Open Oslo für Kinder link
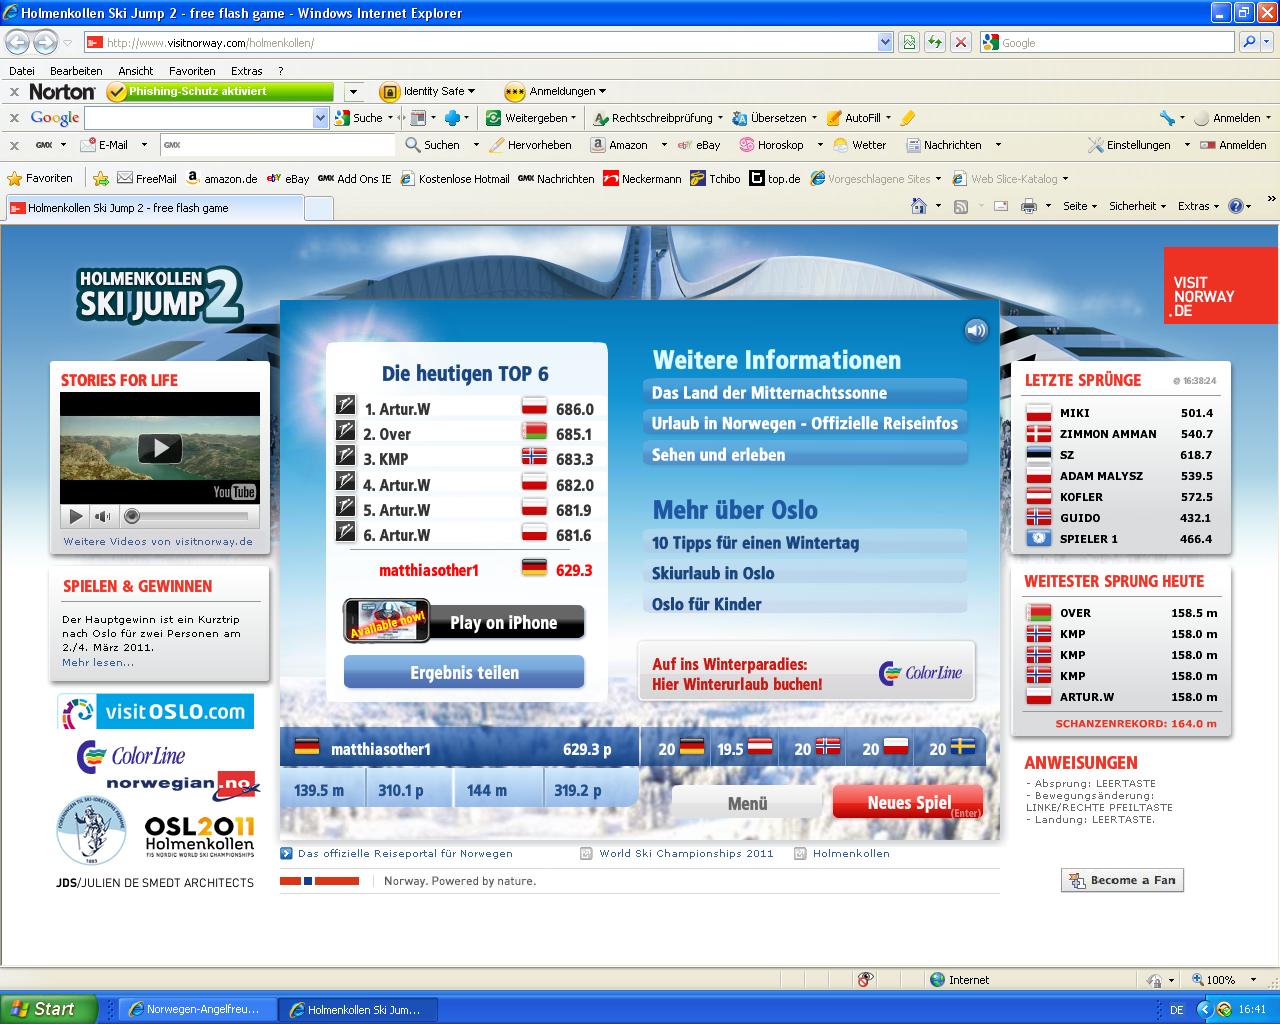The width and height of the screenshot is (1280, 1024). pos(805,604)
